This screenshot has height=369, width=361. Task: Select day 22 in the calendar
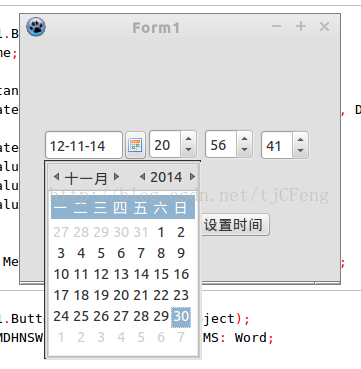[x=161, y=295]
